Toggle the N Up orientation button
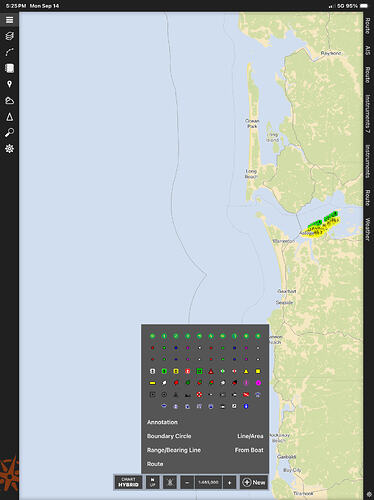Image resolution: width=374 pixels, height=500 pixels. pos(153,482)
